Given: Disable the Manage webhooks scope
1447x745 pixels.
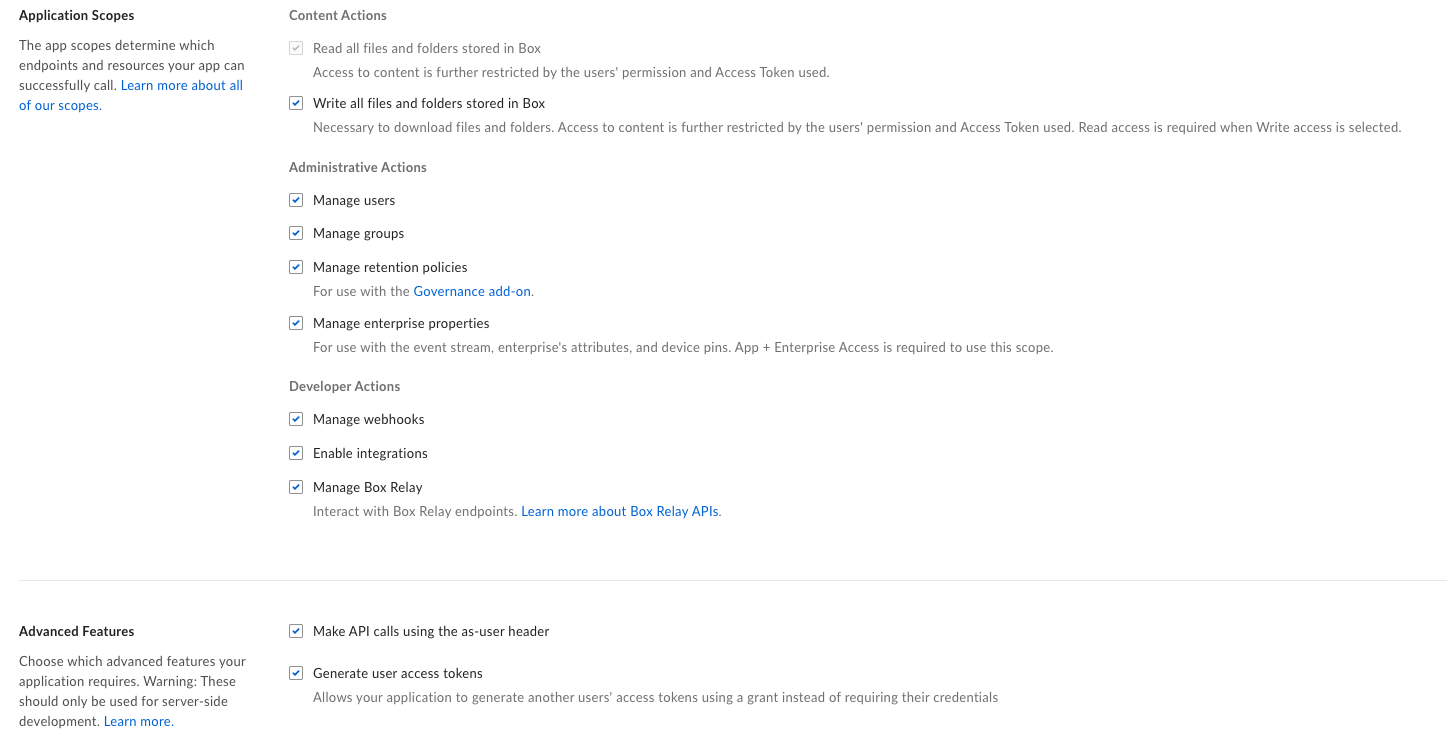Looking at the screenshot, I should [296, 419].
